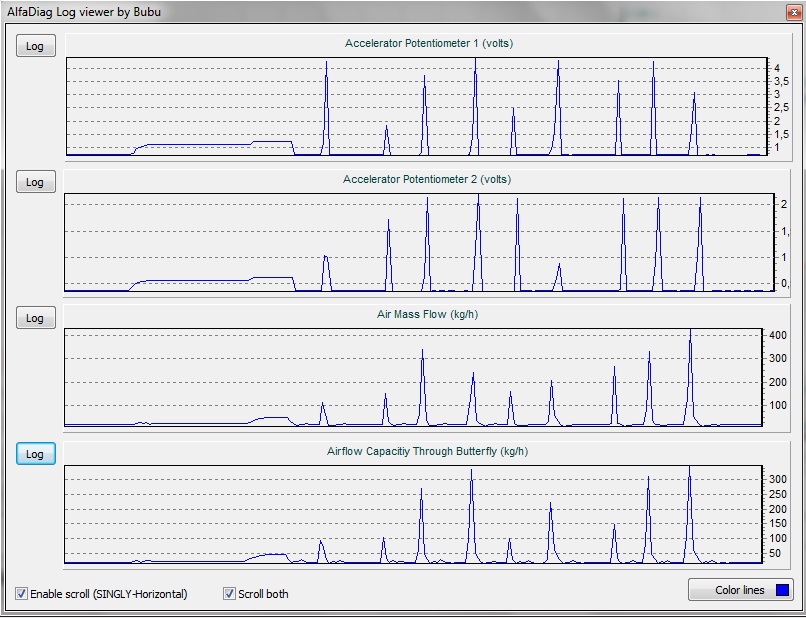The image size is (806, 618).
Task: Click the 300 axis label on Butterfly airflow chart
Action: click(777, 479)
